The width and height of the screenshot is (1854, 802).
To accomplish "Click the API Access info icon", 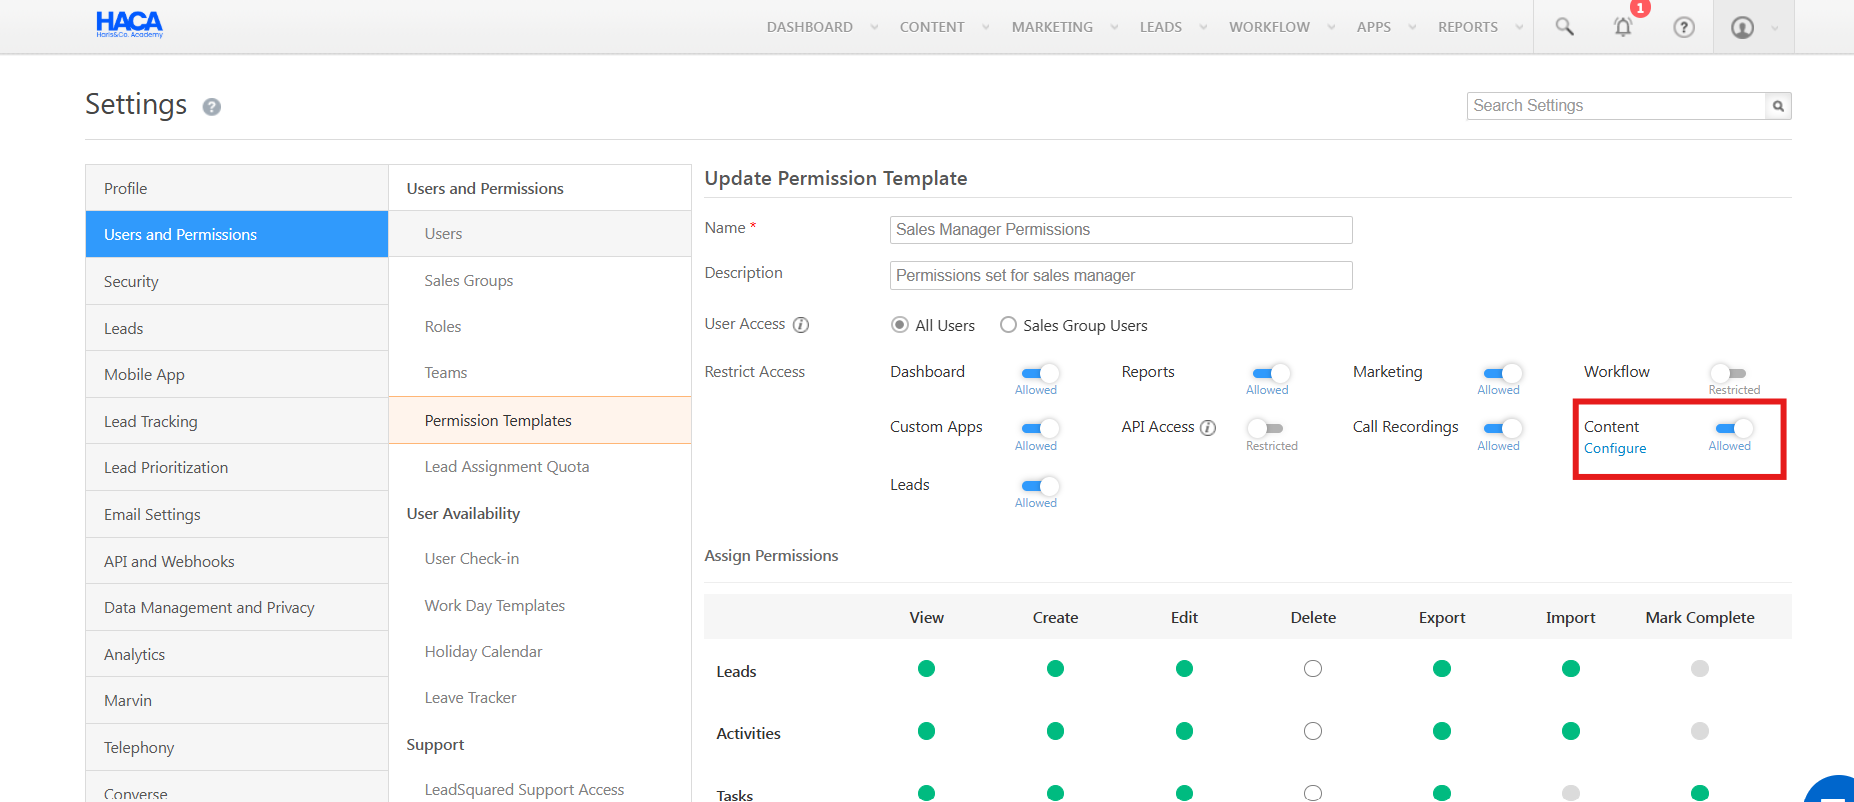I will [1208, 428].
